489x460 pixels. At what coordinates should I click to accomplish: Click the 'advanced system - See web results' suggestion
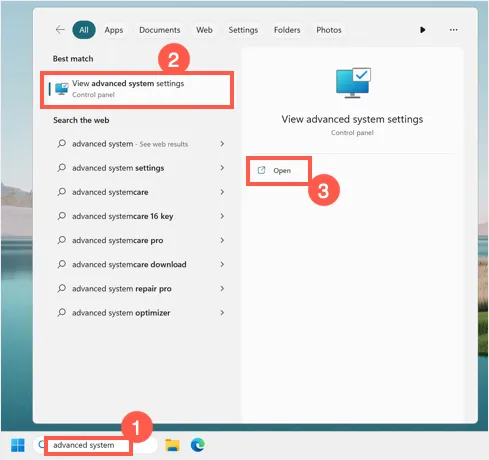click(140, 144)
